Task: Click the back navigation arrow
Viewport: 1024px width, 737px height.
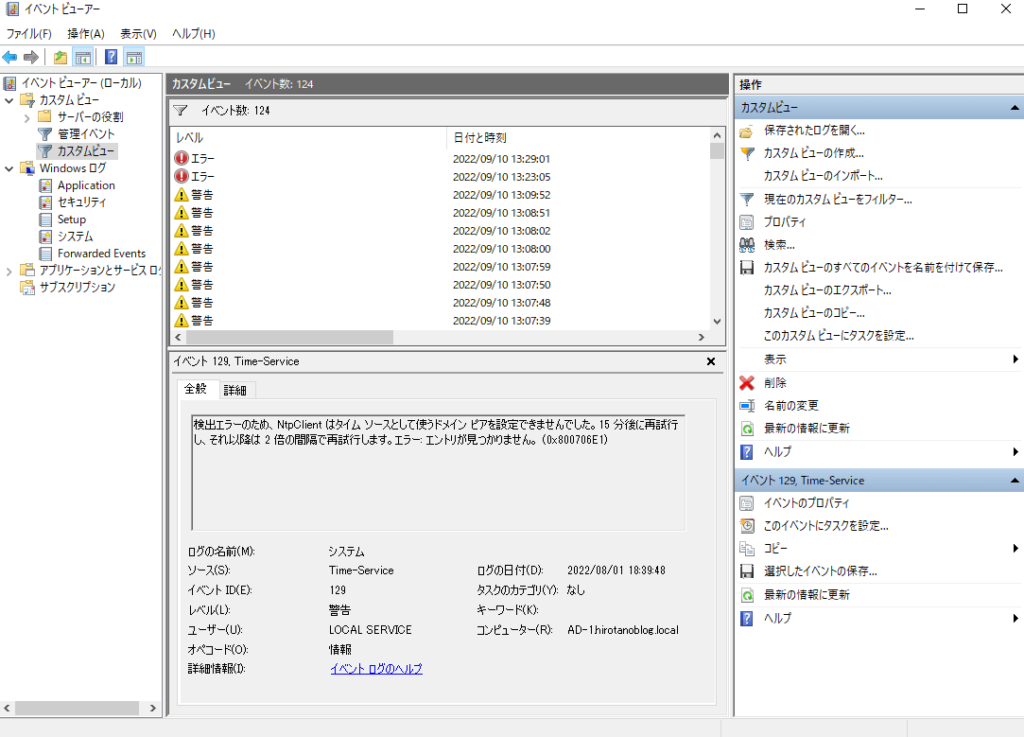Action: (x=10, y=57)
